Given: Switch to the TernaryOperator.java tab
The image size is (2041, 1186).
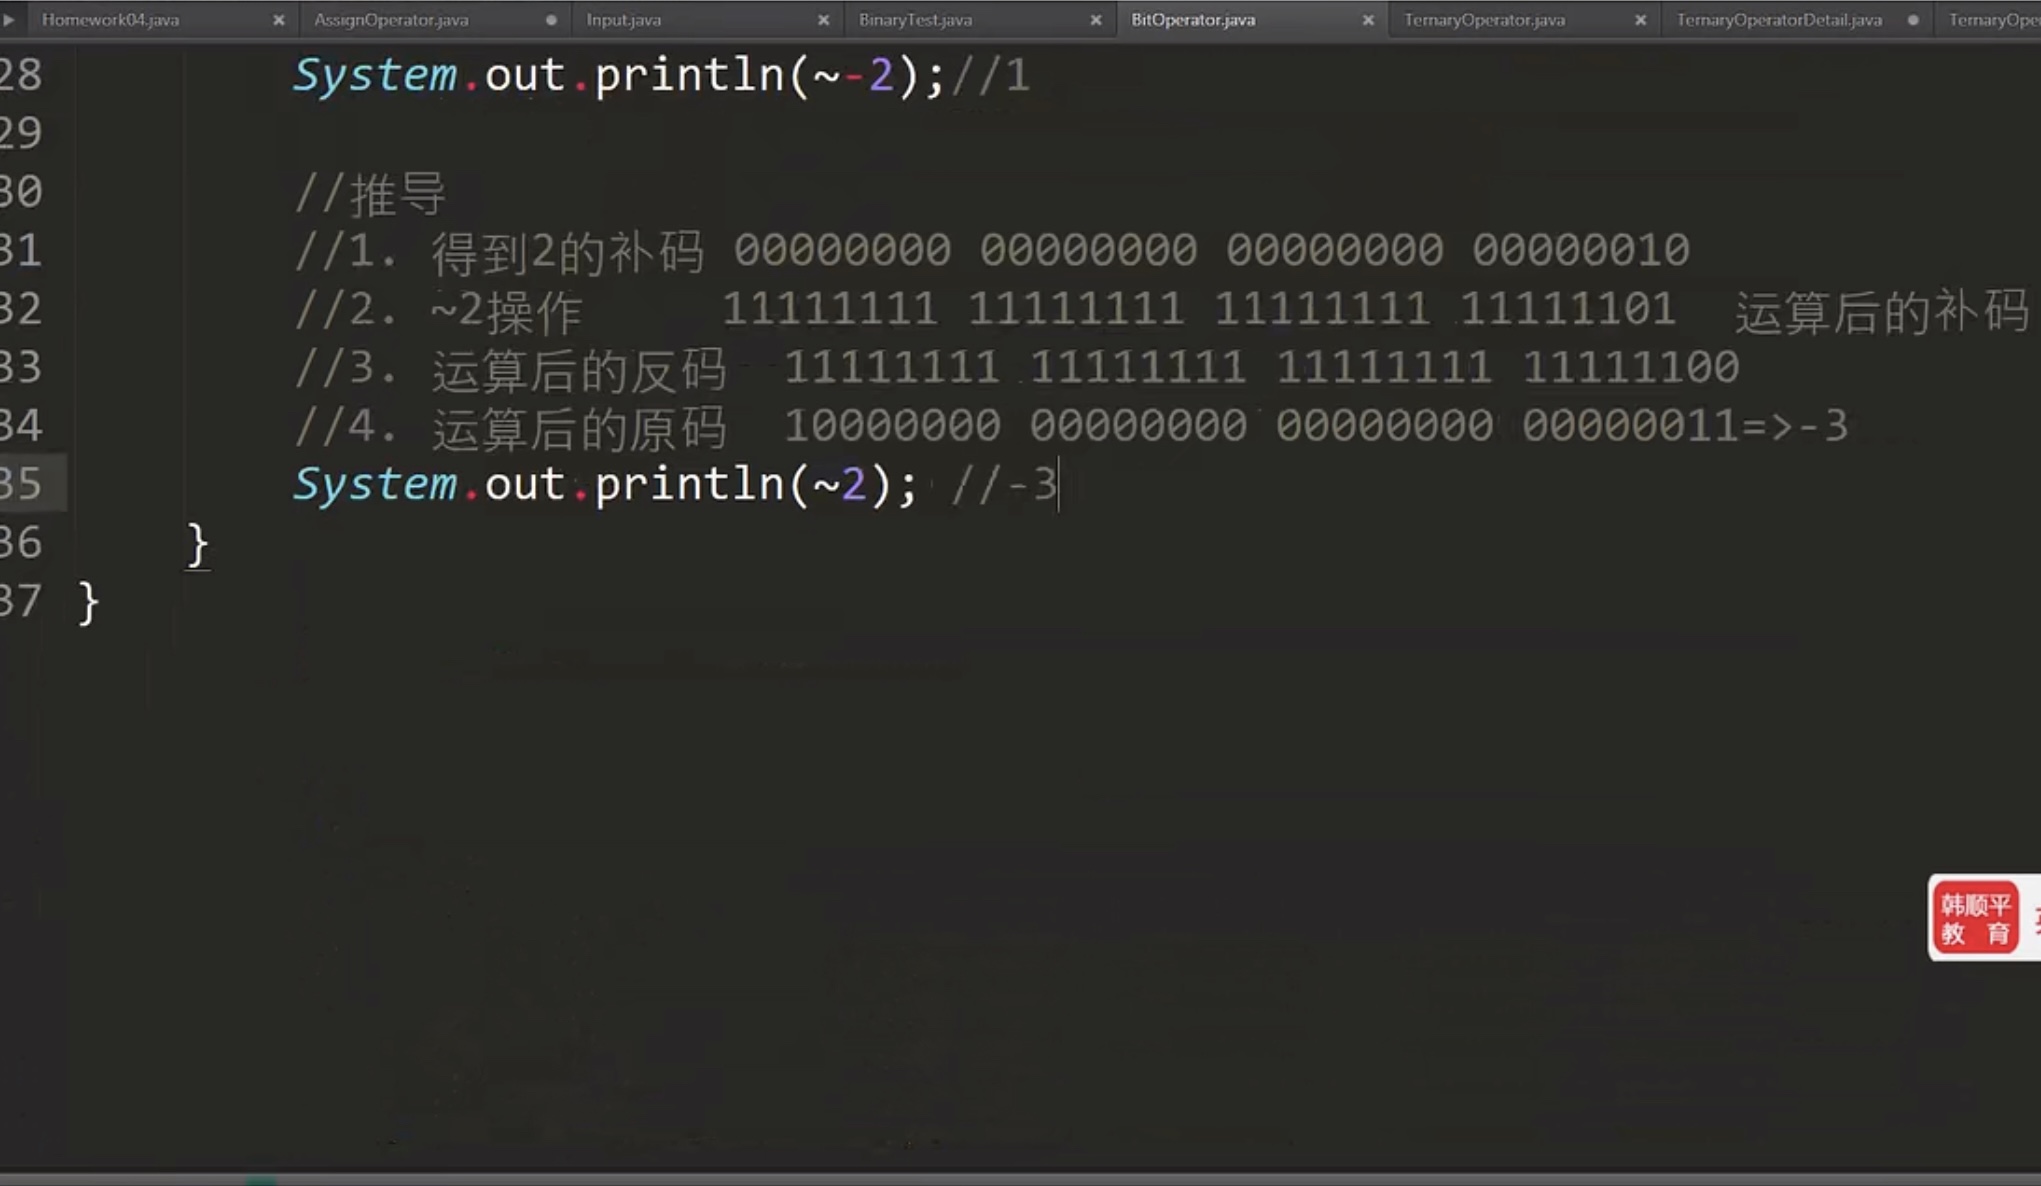Looking at the screenshot, I should tap(1484, 20).
